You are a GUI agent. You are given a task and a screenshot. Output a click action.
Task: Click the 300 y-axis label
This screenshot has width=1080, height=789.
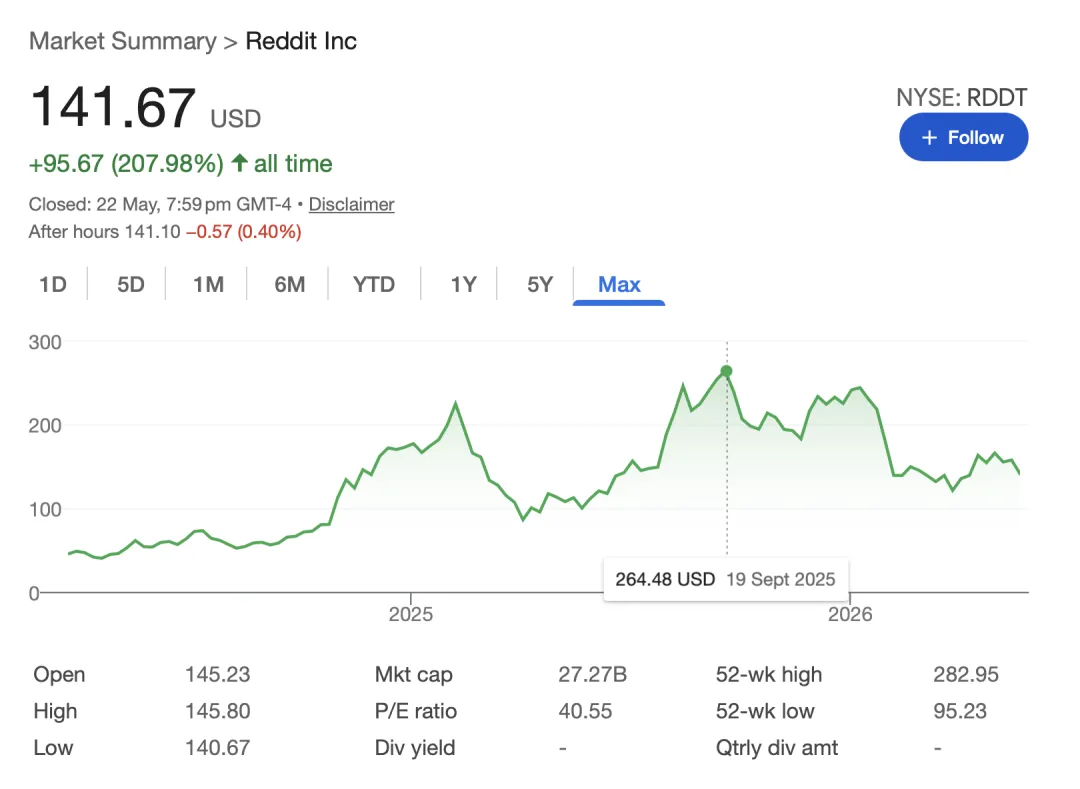pos(45,342)
